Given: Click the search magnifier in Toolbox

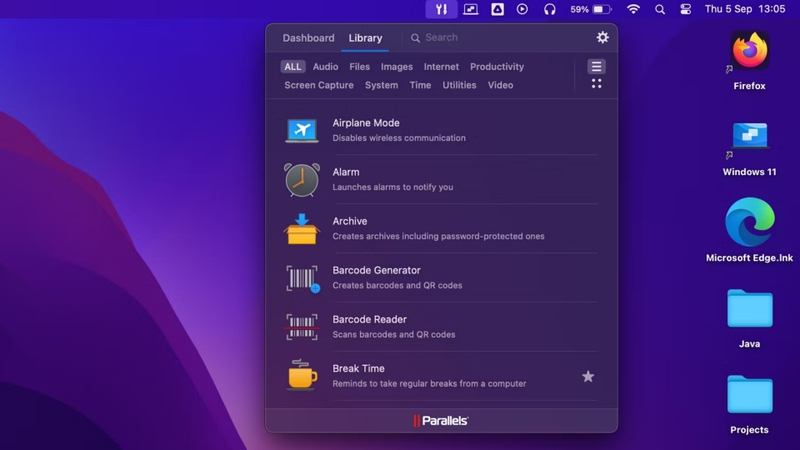Looking at the screenshot, I should tap(415, 38).
